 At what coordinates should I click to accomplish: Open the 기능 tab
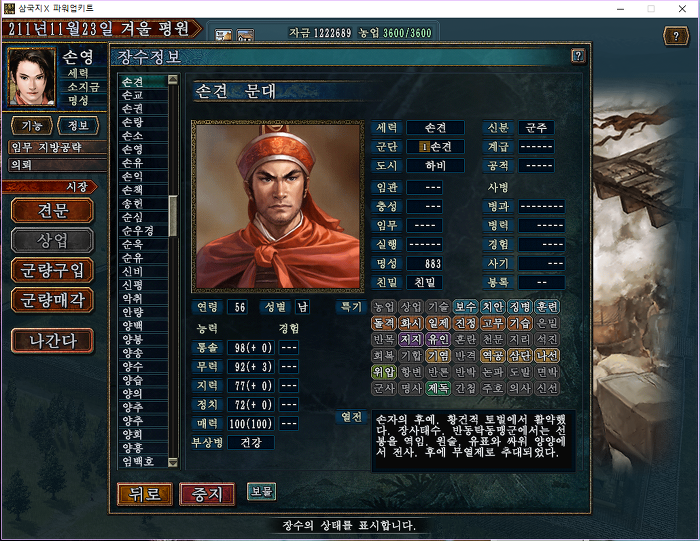click(x=32, y=126)
